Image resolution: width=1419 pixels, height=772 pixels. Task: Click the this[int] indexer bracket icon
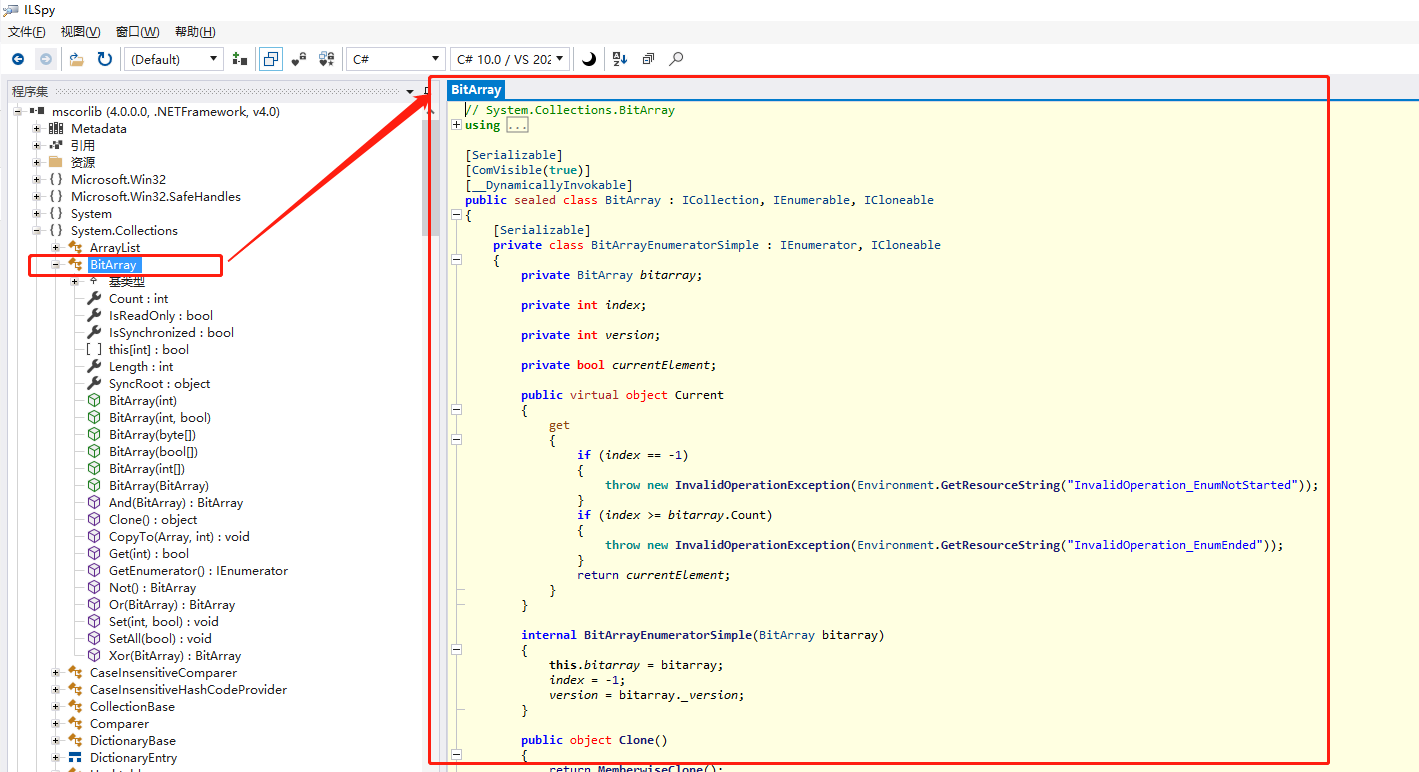pos(94,349)
